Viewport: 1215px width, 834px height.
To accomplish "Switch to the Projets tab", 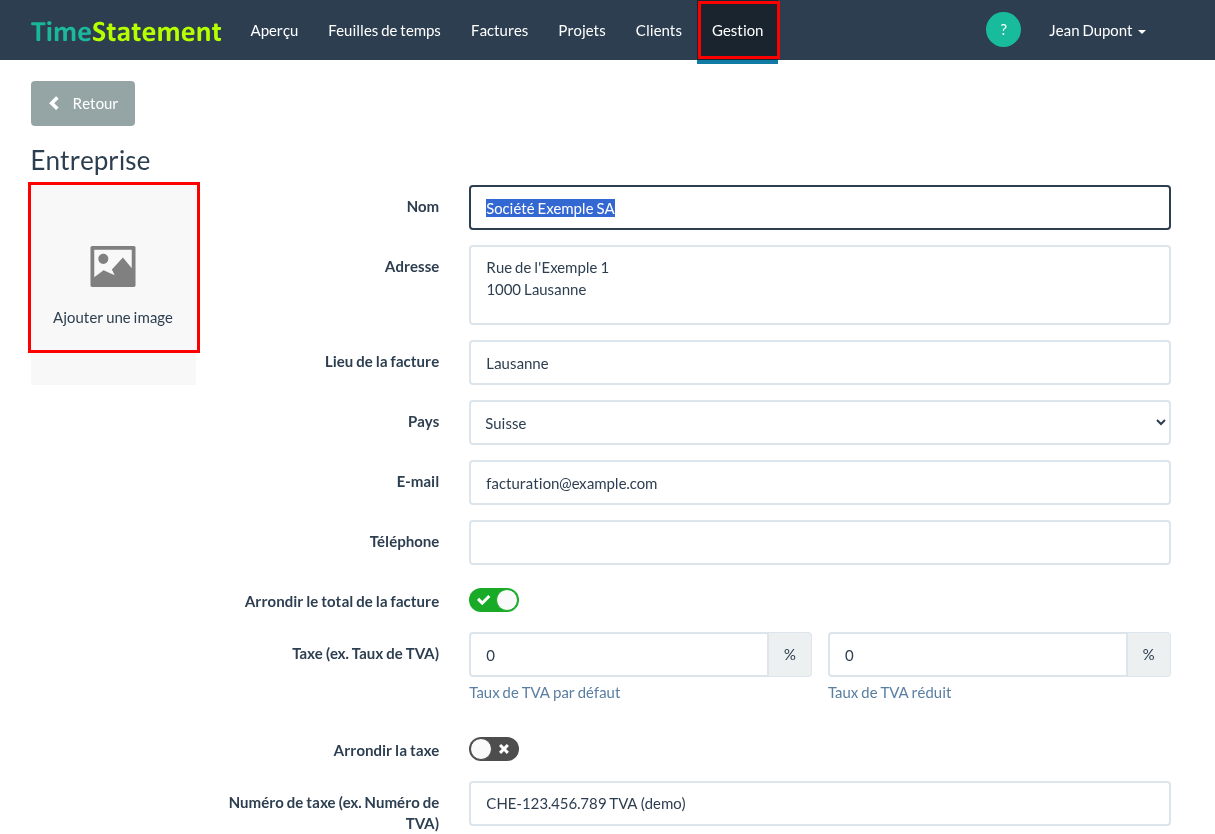I will tap(582, 31).
